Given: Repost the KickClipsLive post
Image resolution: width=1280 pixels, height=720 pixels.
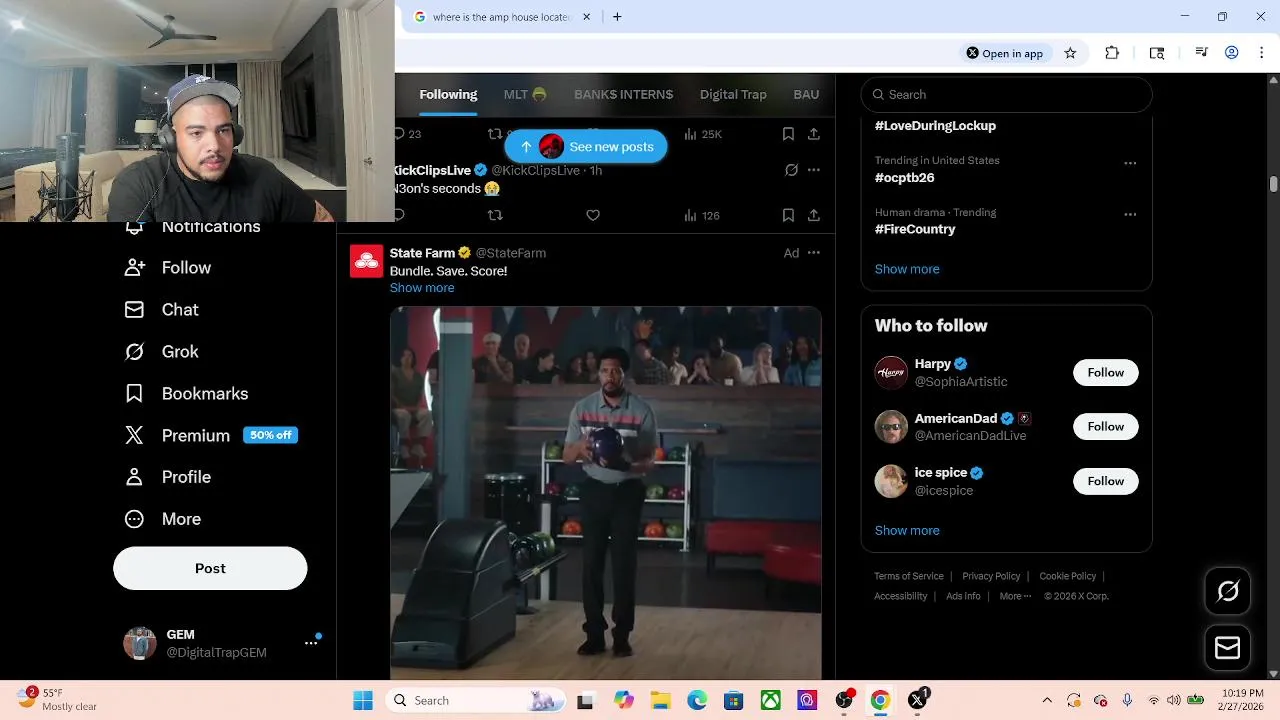Looking at the screenshot, I should point(495,215).
